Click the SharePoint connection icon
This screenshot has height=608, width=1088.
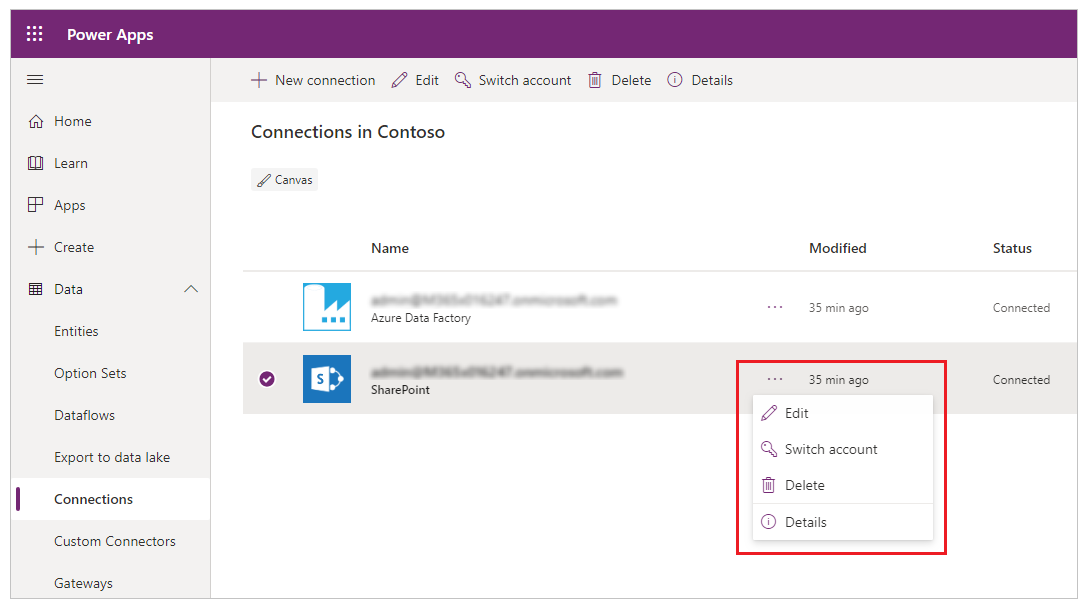pos(327,379)
